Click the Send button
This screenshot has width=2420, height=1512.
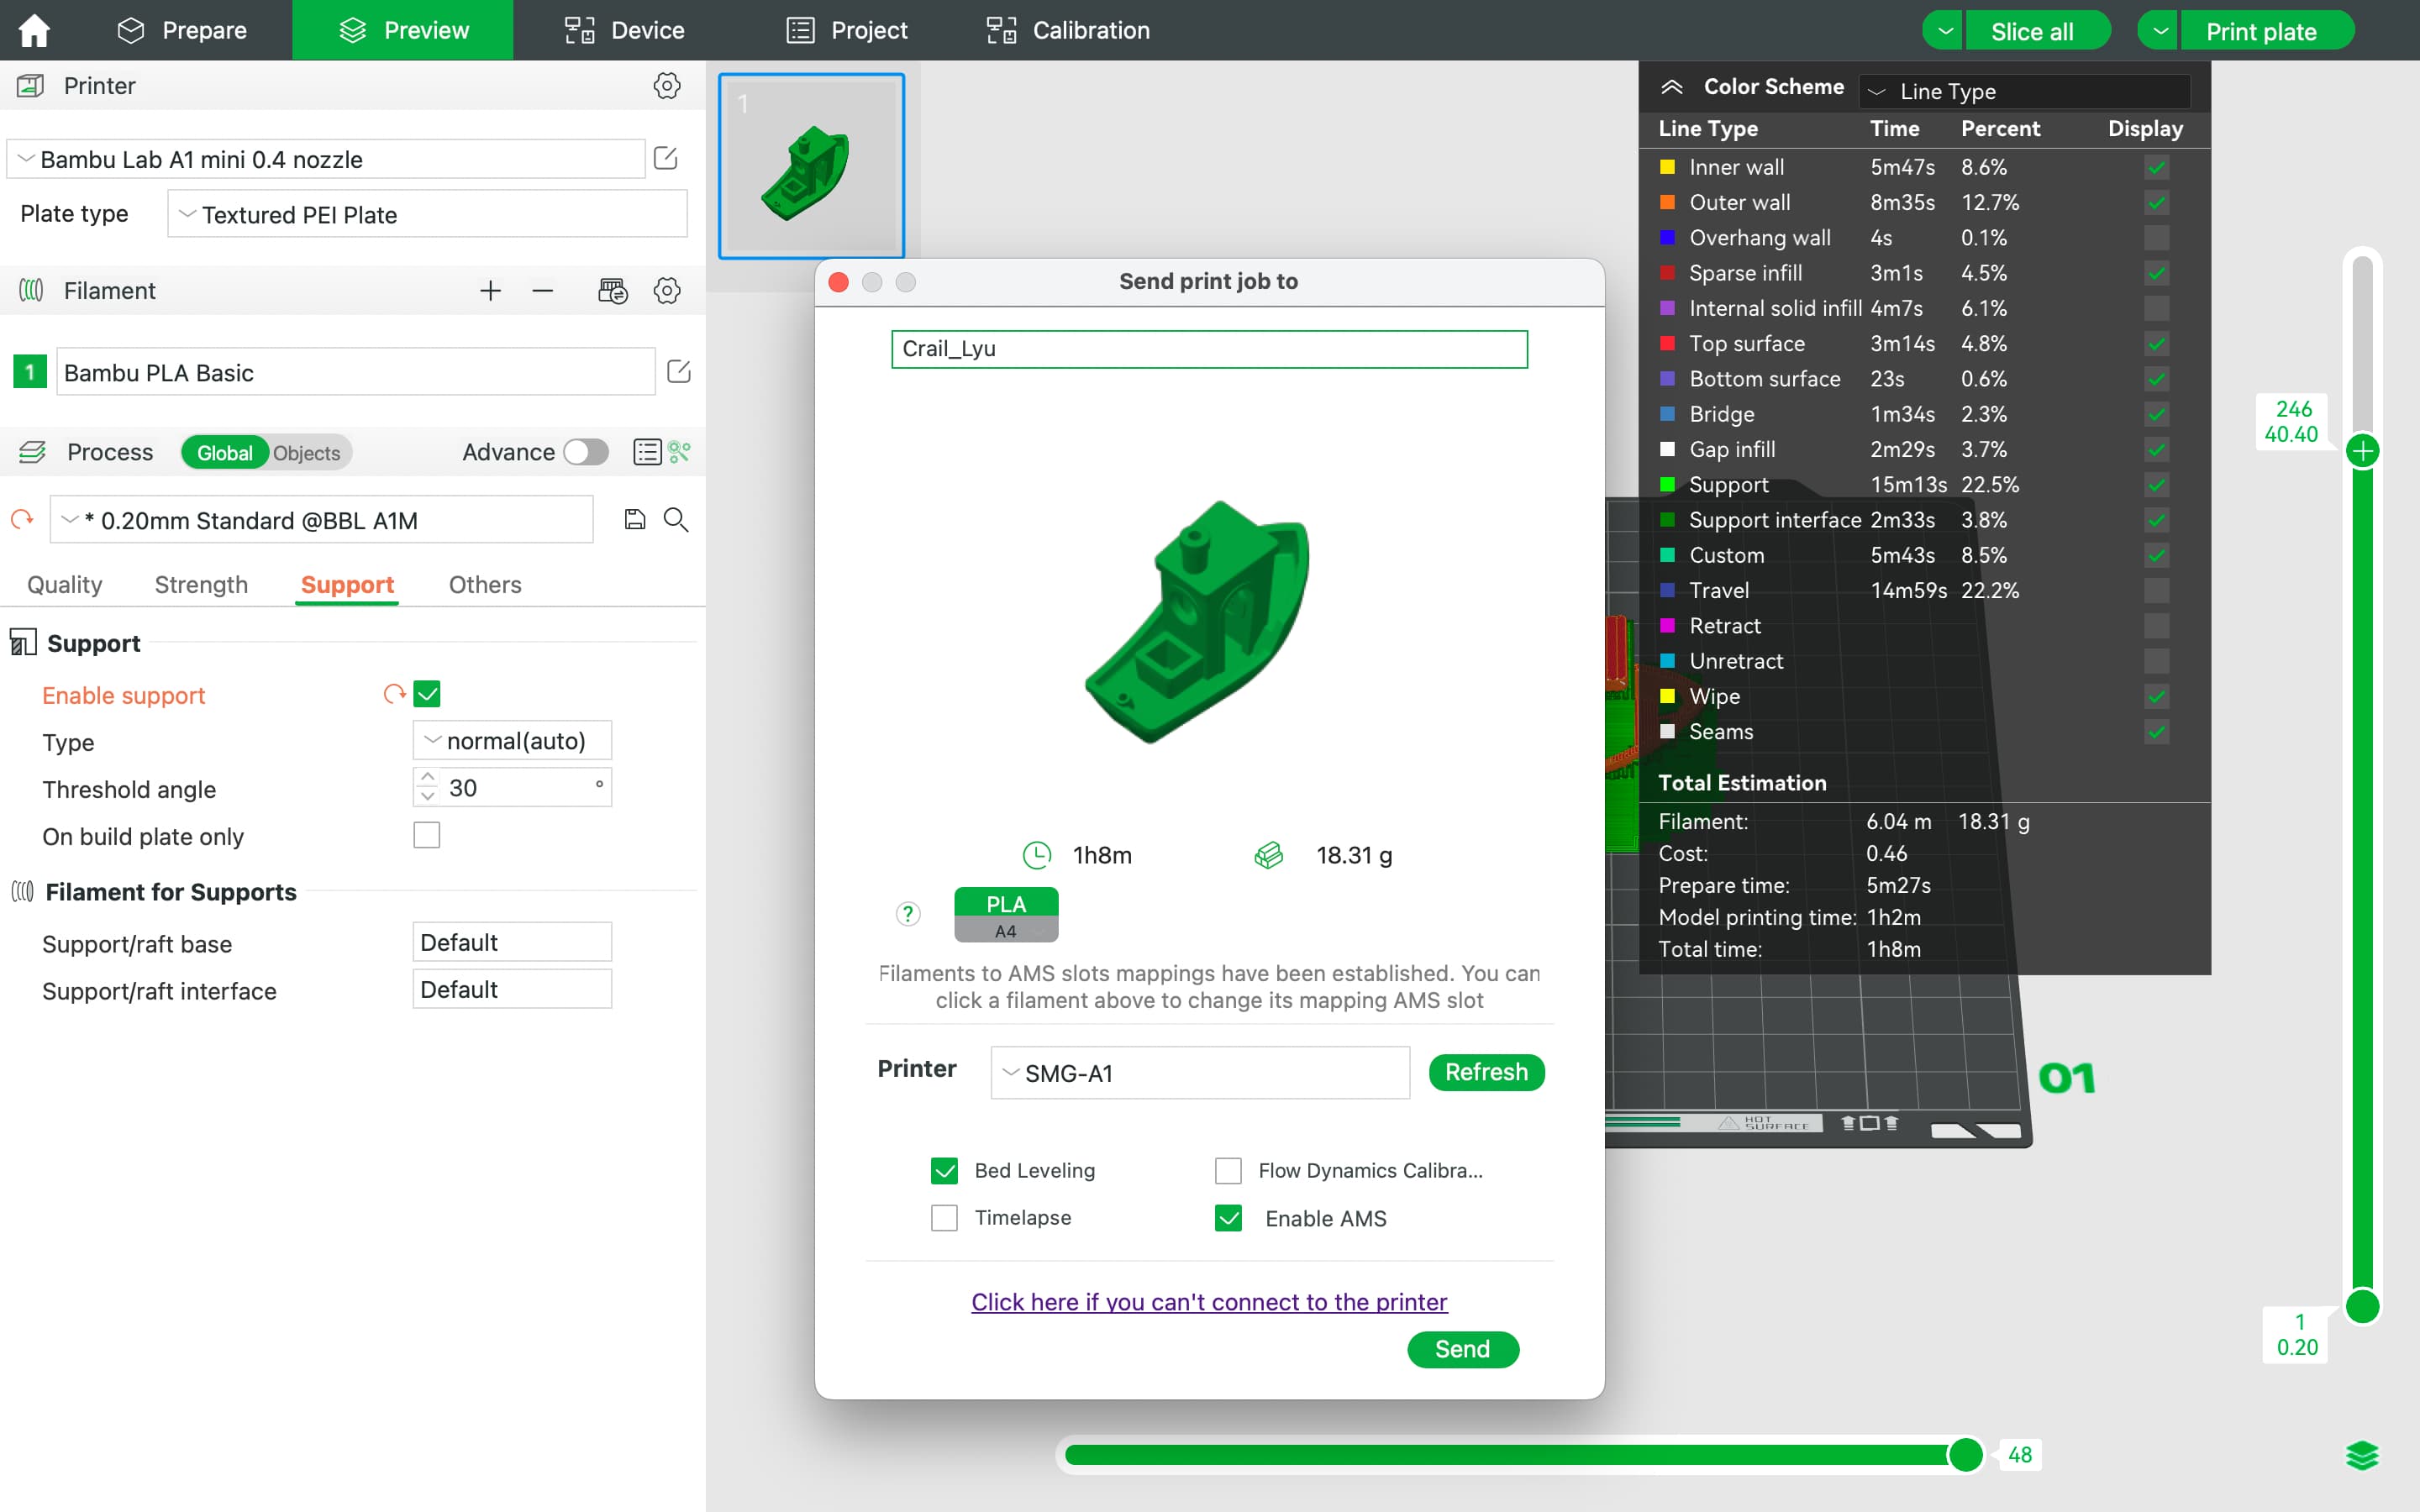[x=1463, y=1349]
